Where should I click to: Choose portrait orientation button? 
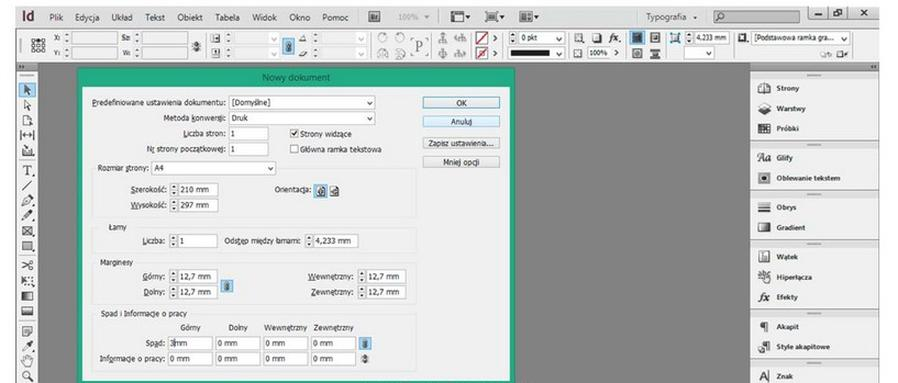tap(321, 191)
